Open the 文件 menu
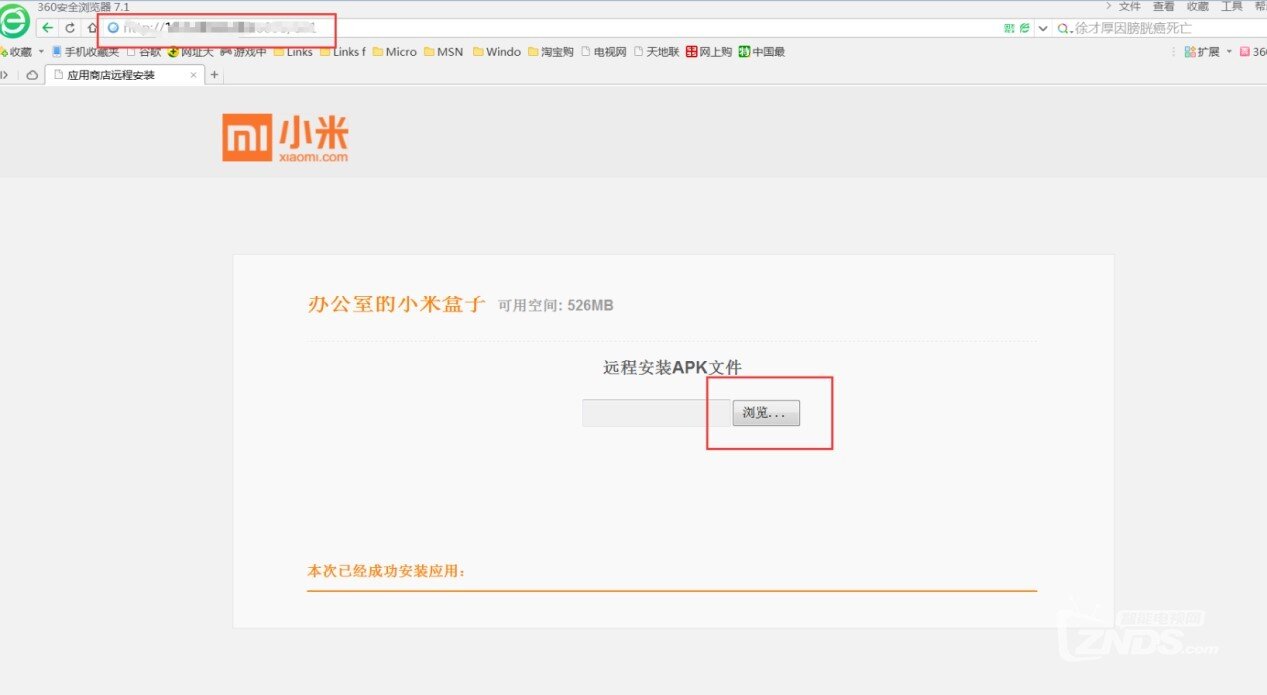The image size is (1267, 695). (1129, 6)
